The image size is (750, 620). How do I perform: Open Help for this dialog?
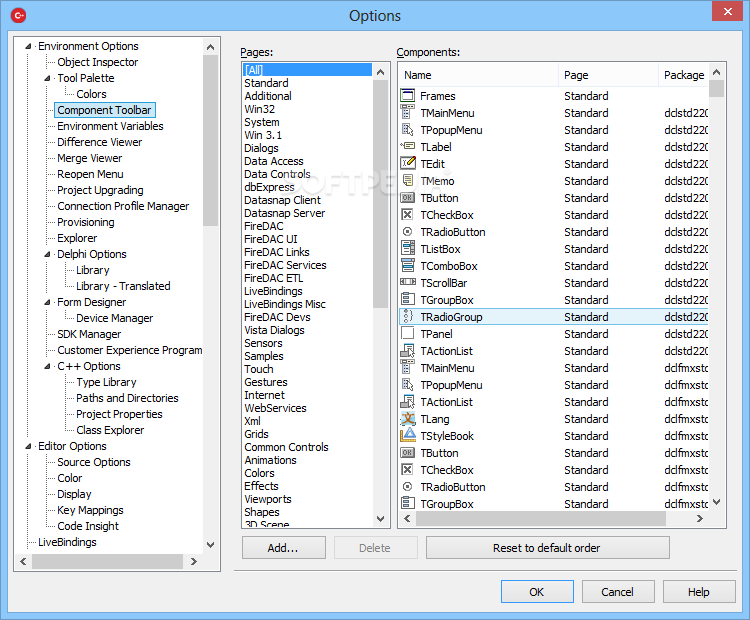coord(699,592)
